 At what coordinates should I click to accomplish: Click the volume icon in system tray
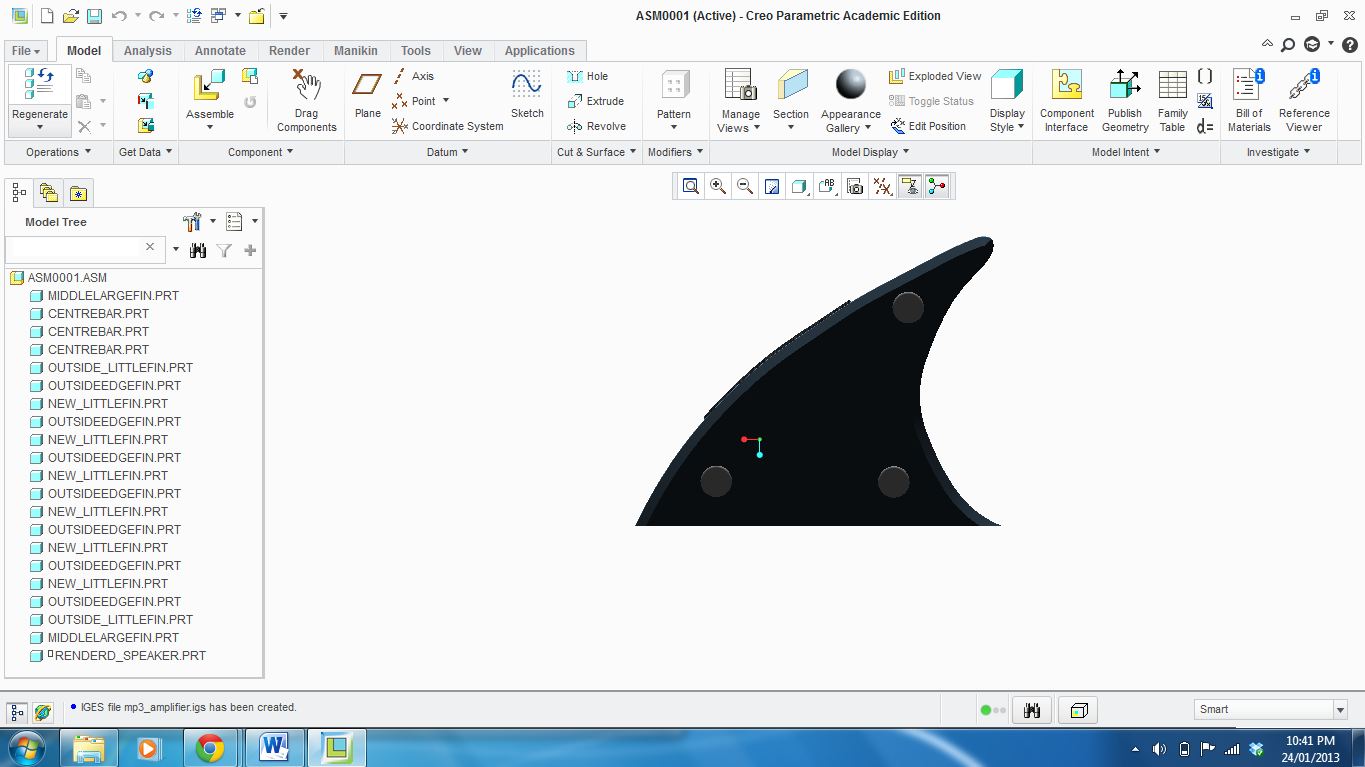click(1159, 749)
